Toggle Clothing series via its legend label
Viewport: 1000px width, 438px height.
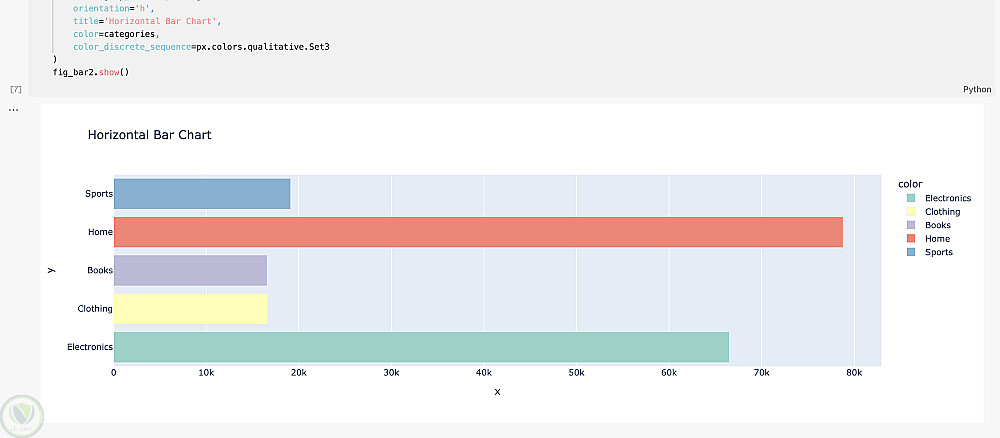[942, 212]
